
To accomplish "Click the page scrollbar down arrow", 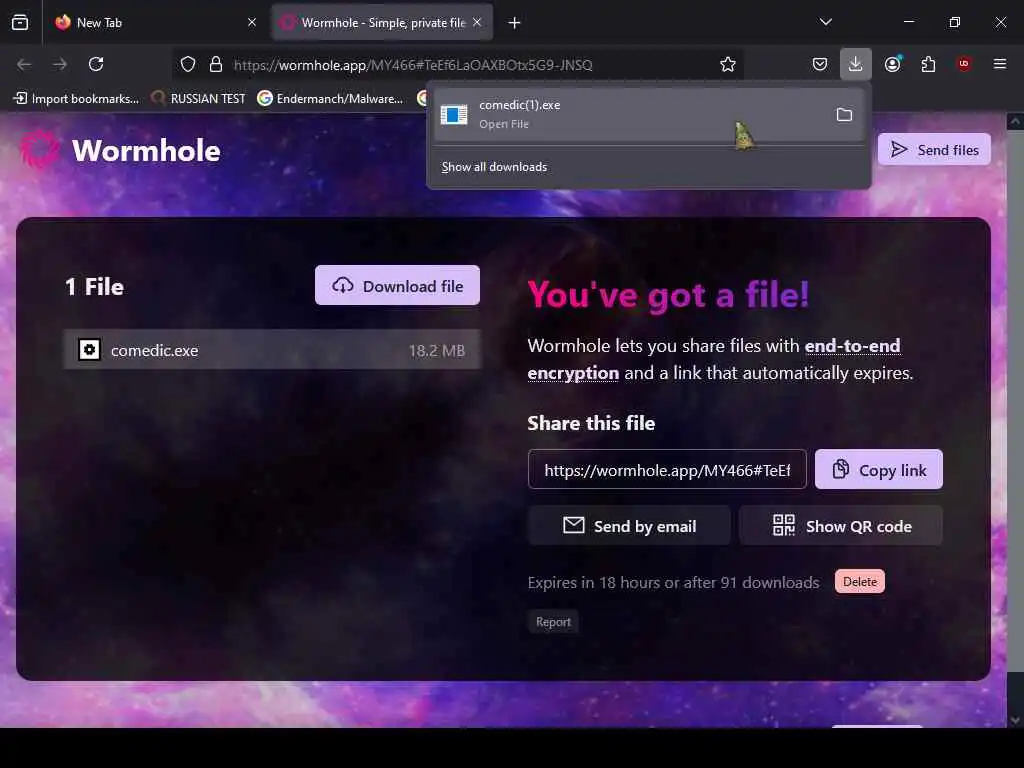I will pos(1015,720).
